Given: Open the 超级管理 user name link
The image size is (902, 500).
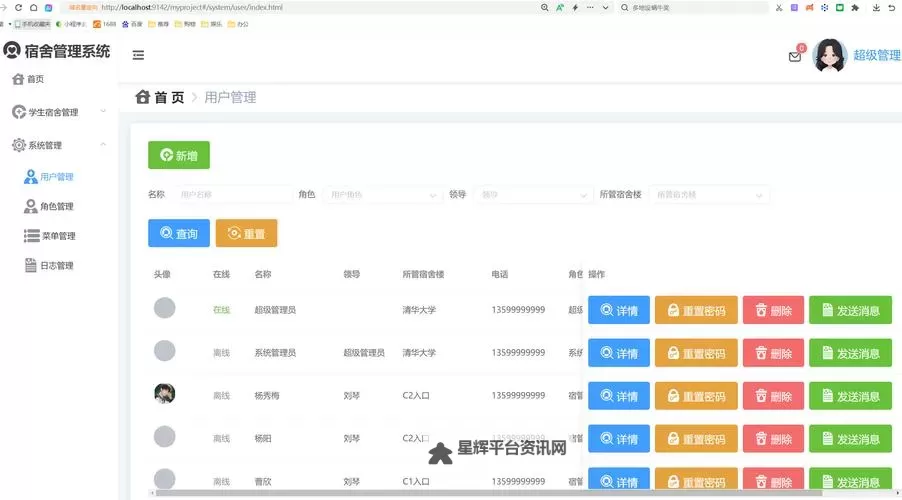Looking at the screenshot, I should point(877,55).
